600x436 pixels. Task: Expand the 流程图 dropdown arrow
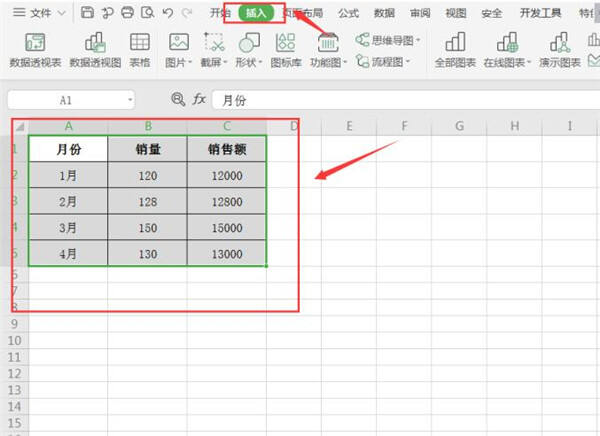tap(408, 61)
